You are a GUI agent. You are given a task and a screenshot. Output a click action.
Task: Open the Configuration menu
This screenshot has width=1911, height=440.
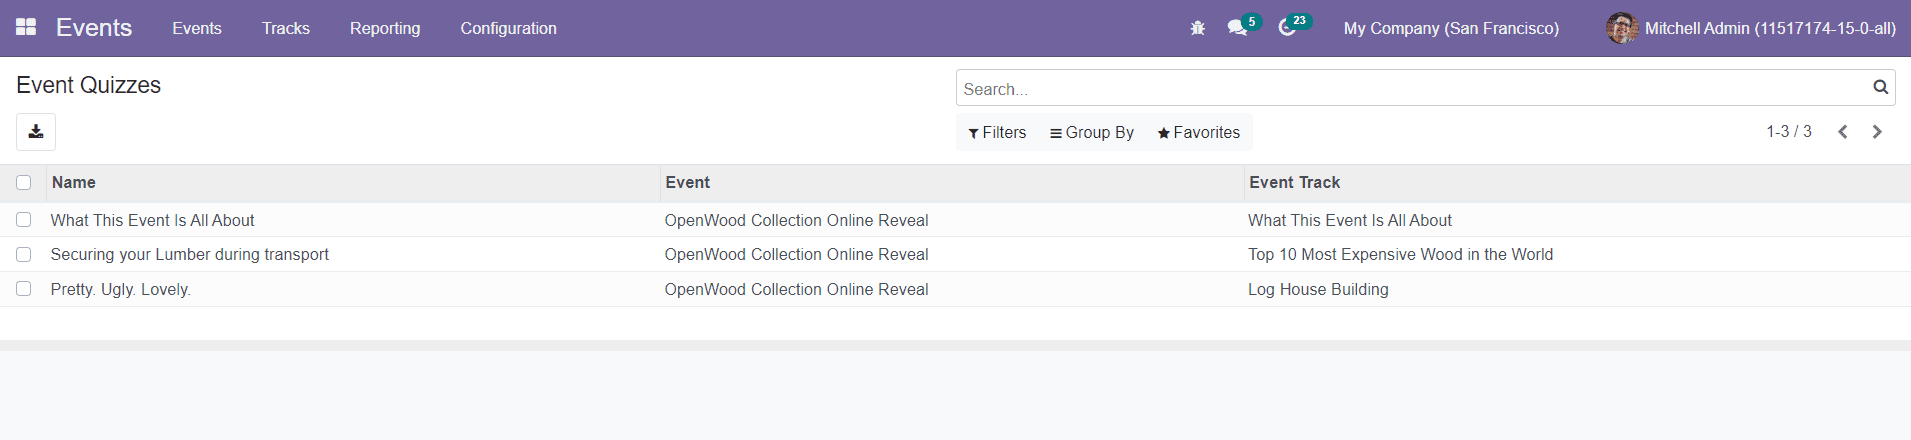[508, 28]
